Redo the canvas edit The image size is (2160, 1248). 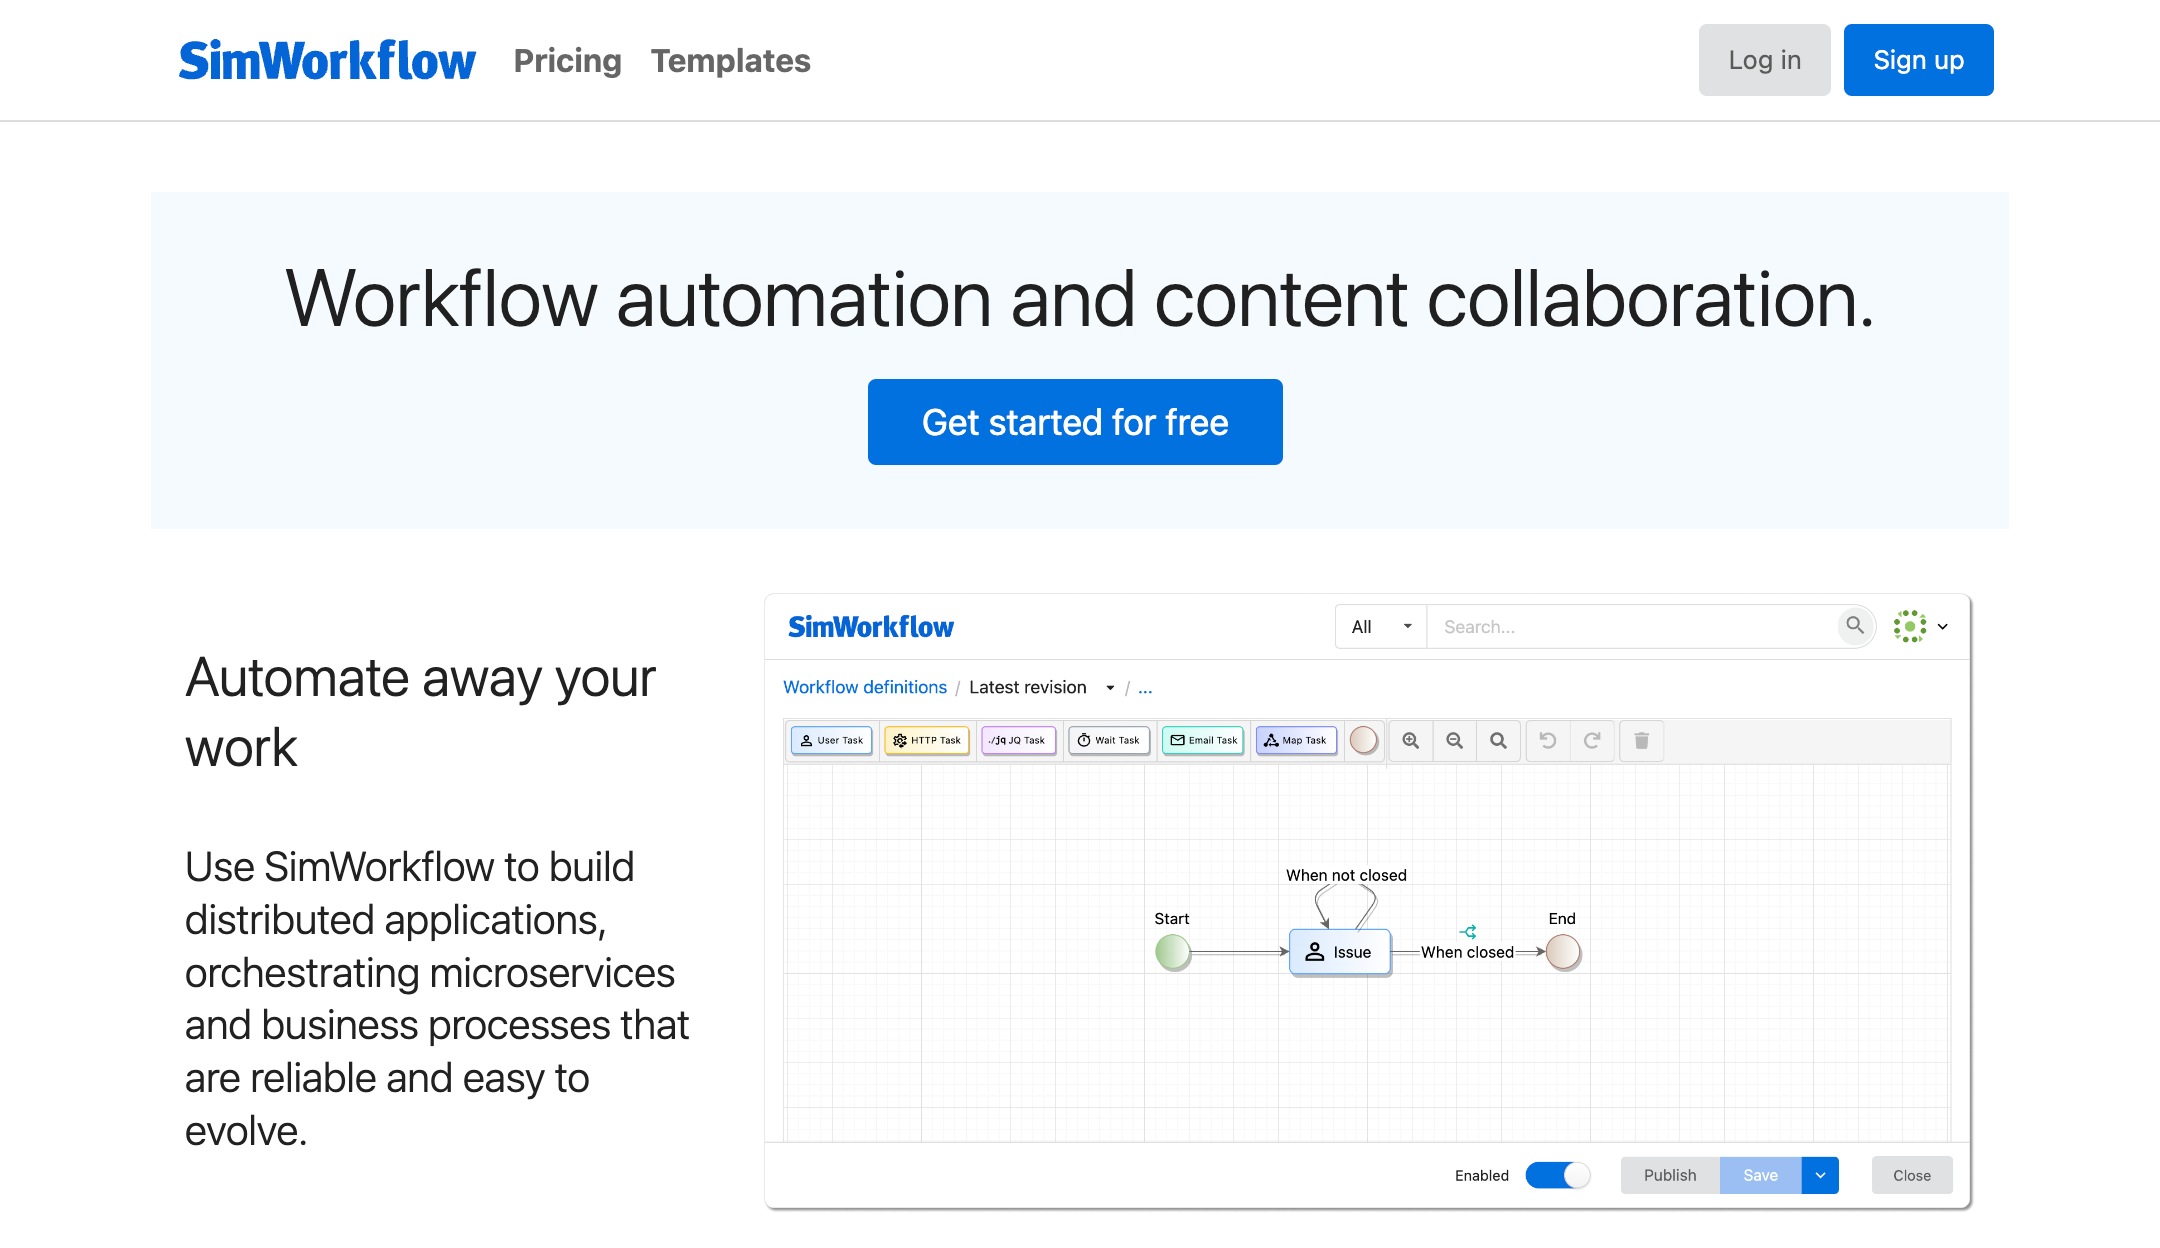tap(1592, 741)
